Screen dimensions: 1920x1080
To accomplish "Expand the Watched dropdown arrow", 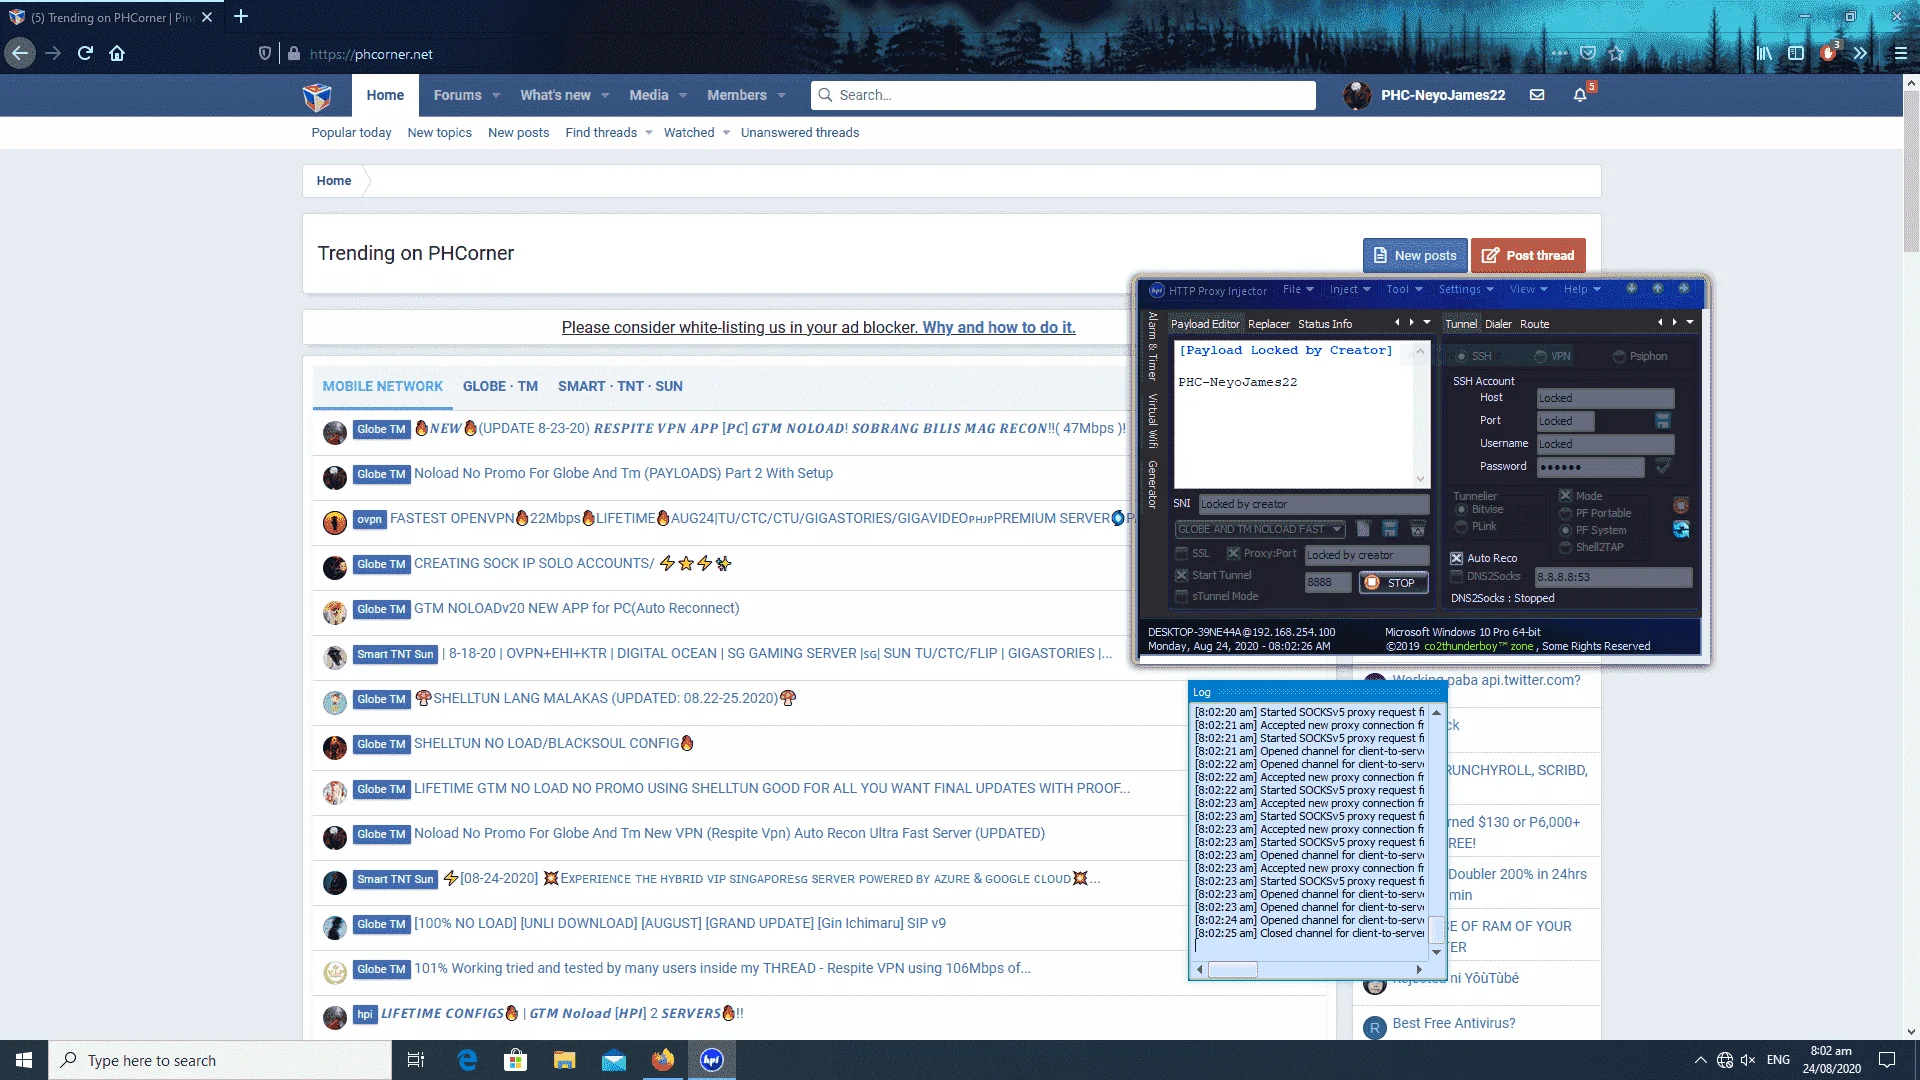I will [727, 133].
